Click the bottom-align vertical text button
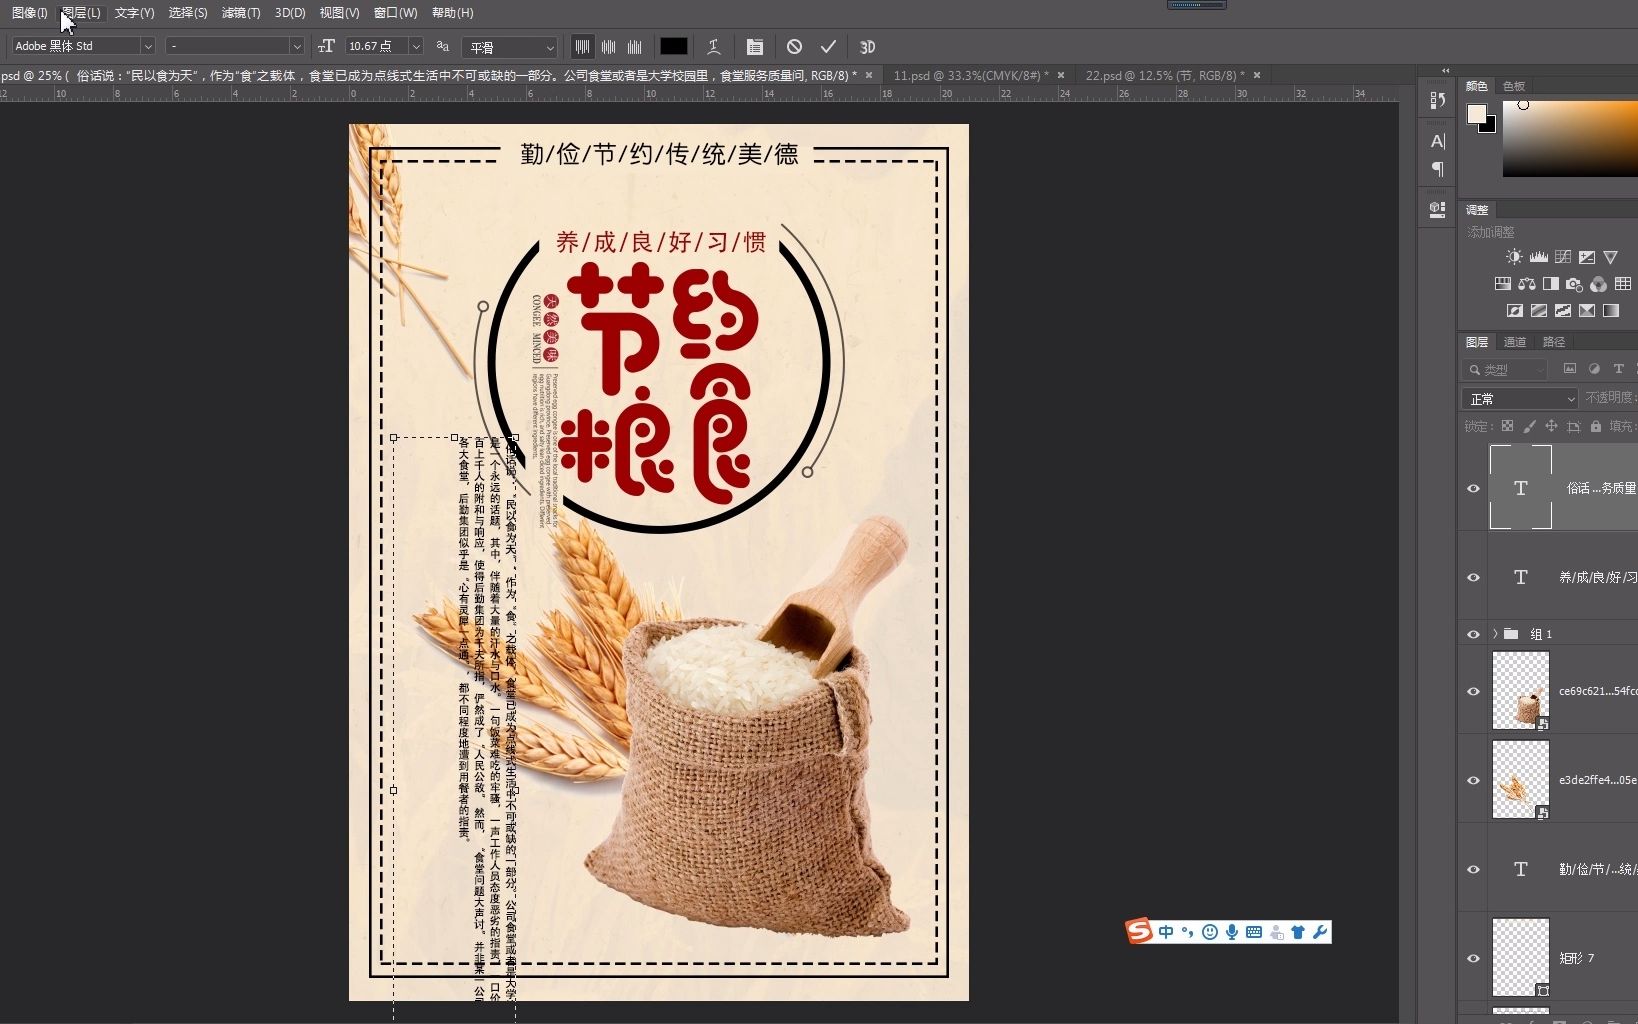Viewport: 1638px width, 1024px height. (x=634, y=47)
